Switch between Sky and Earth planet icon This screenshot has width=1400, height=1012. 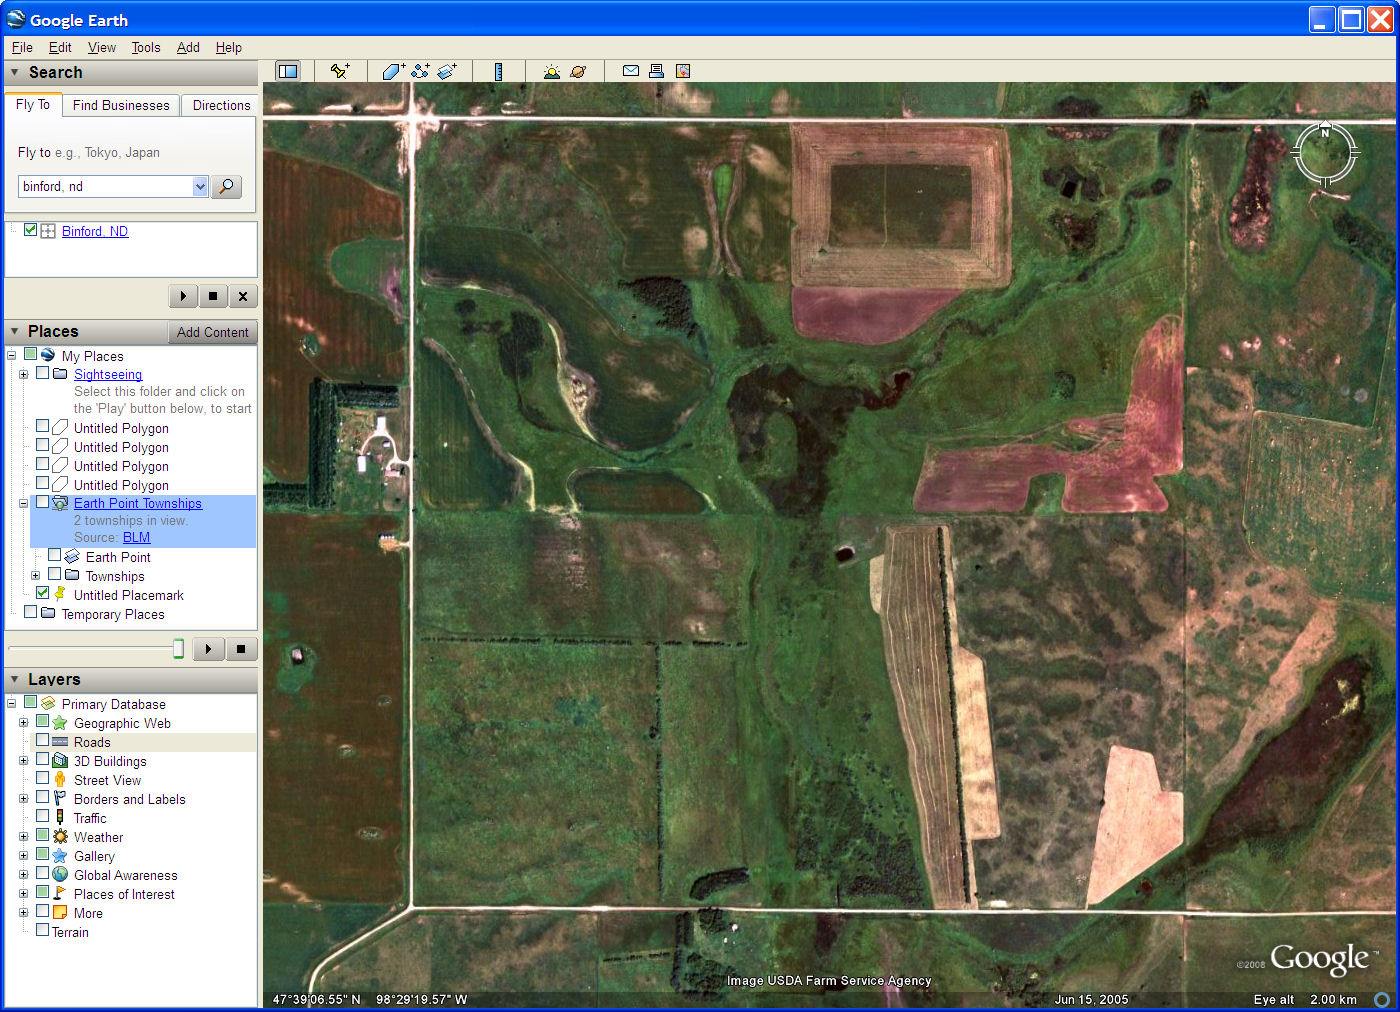coord(578,71)
